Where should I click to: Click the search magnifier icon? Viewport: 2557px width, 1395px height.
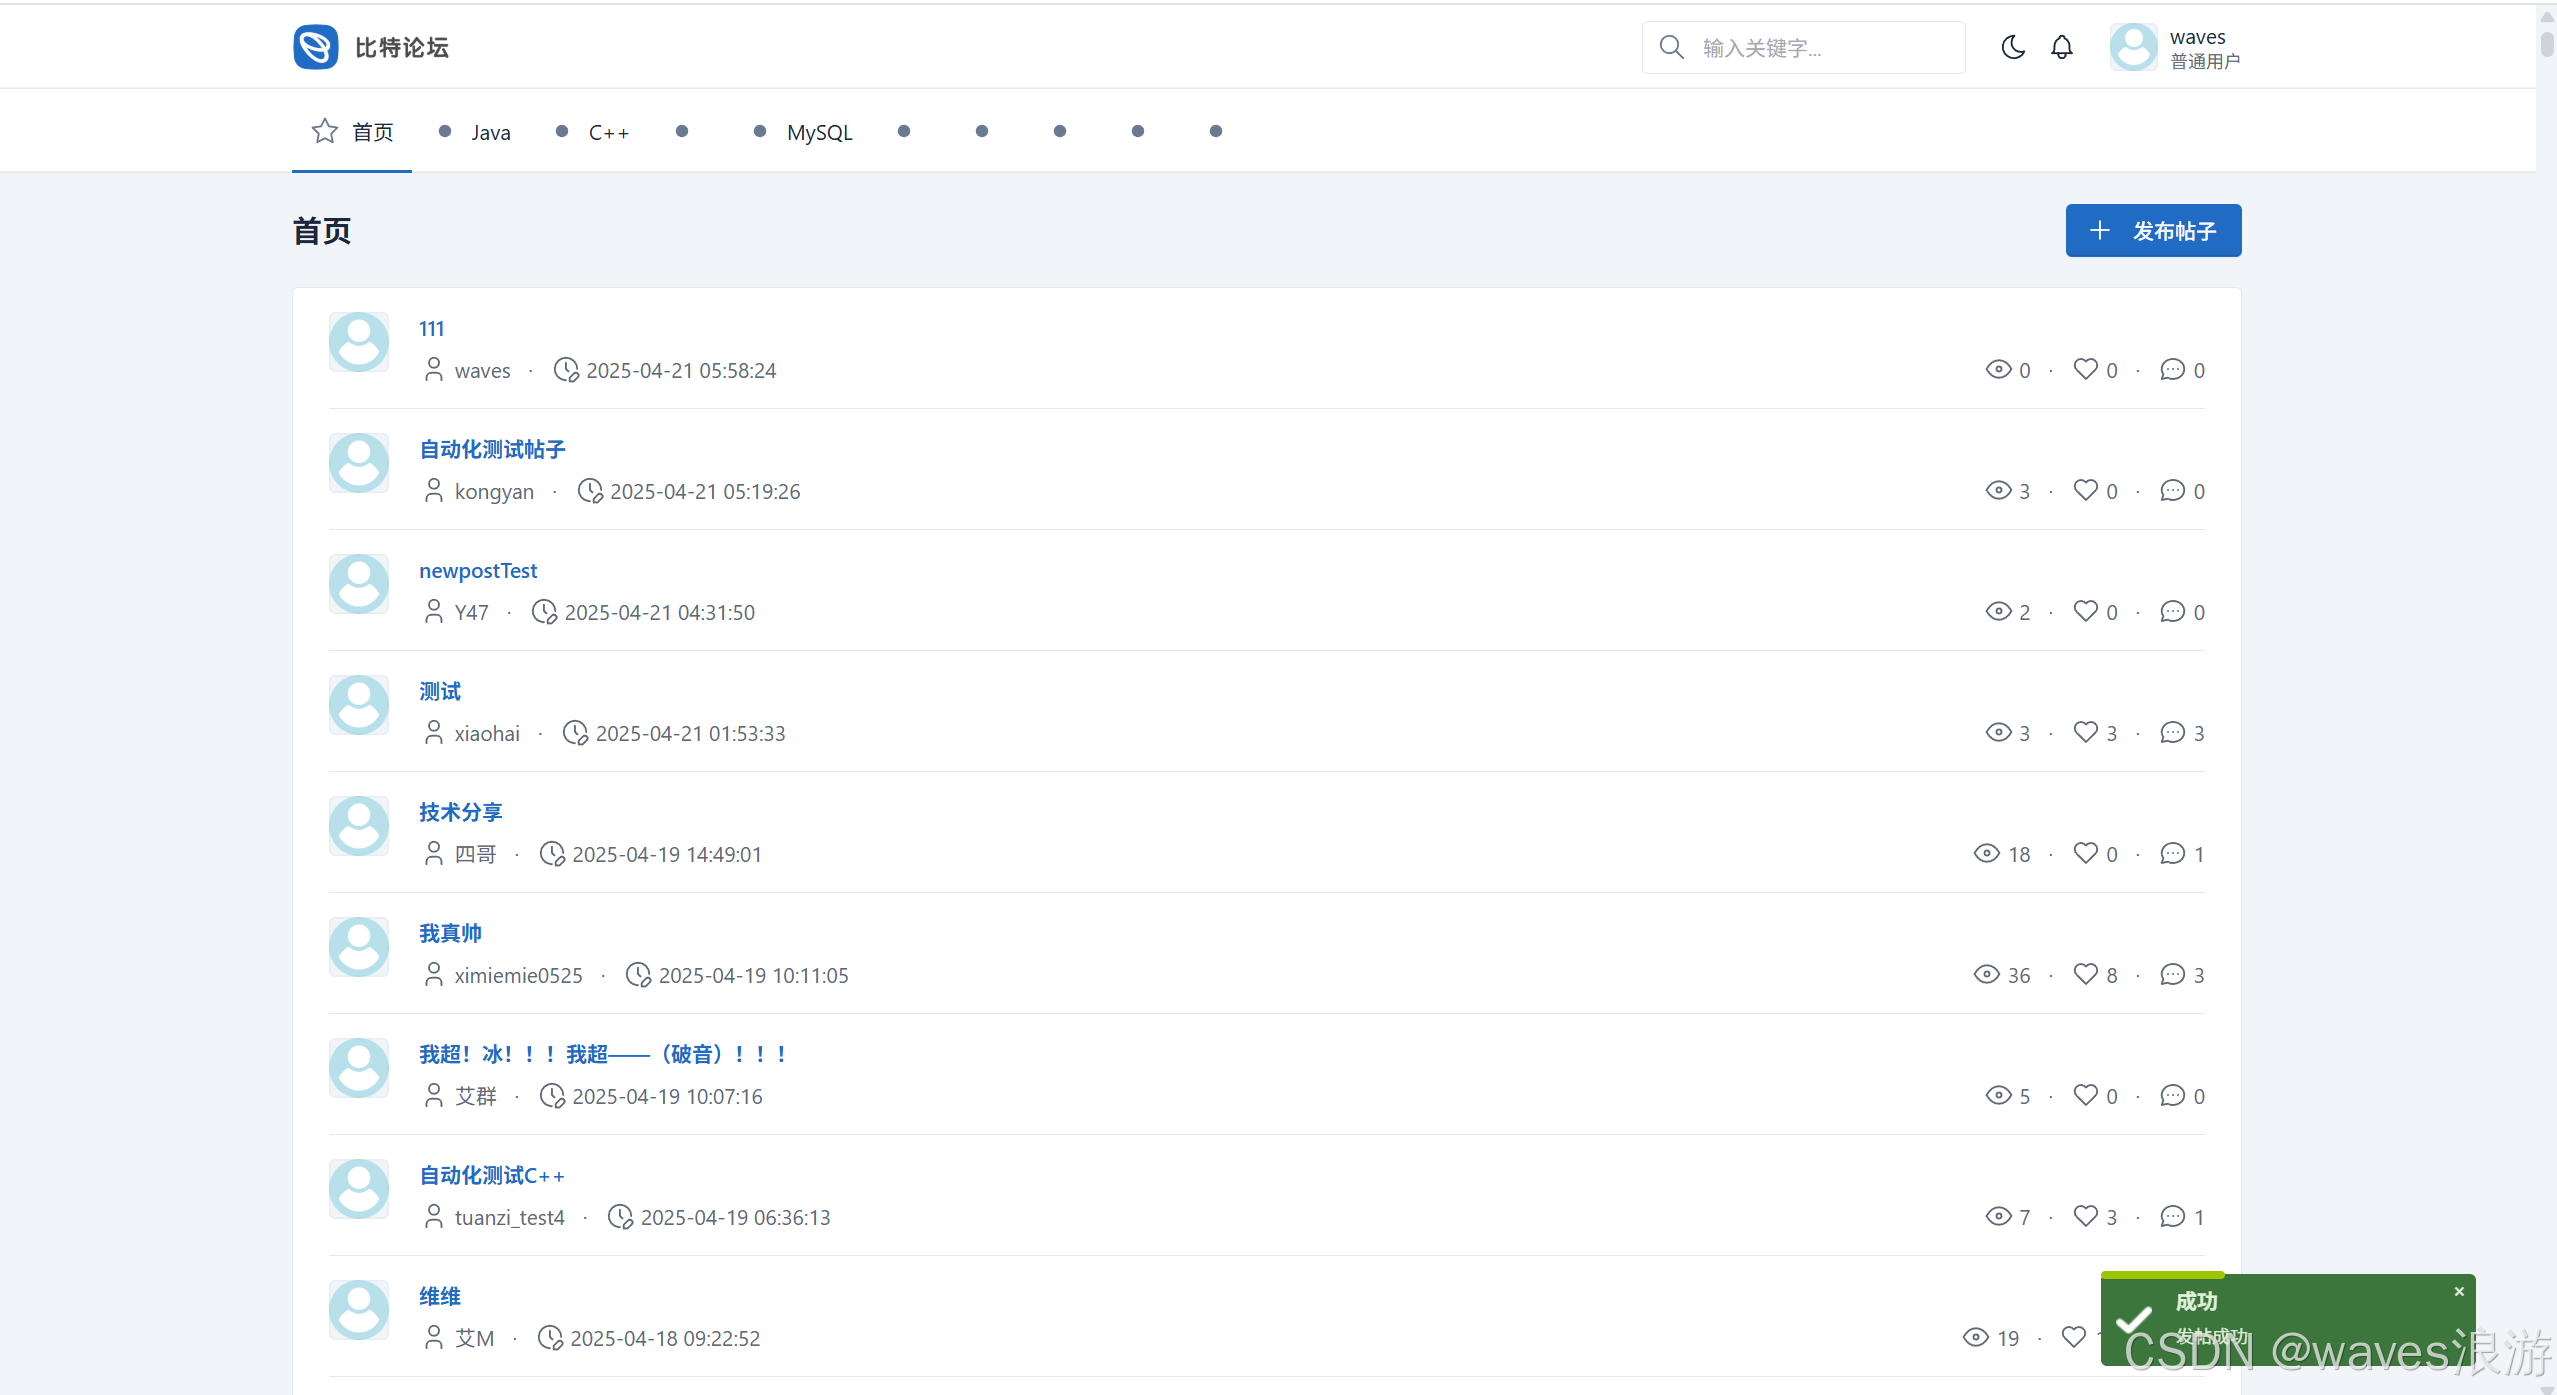coord(1671,47)
